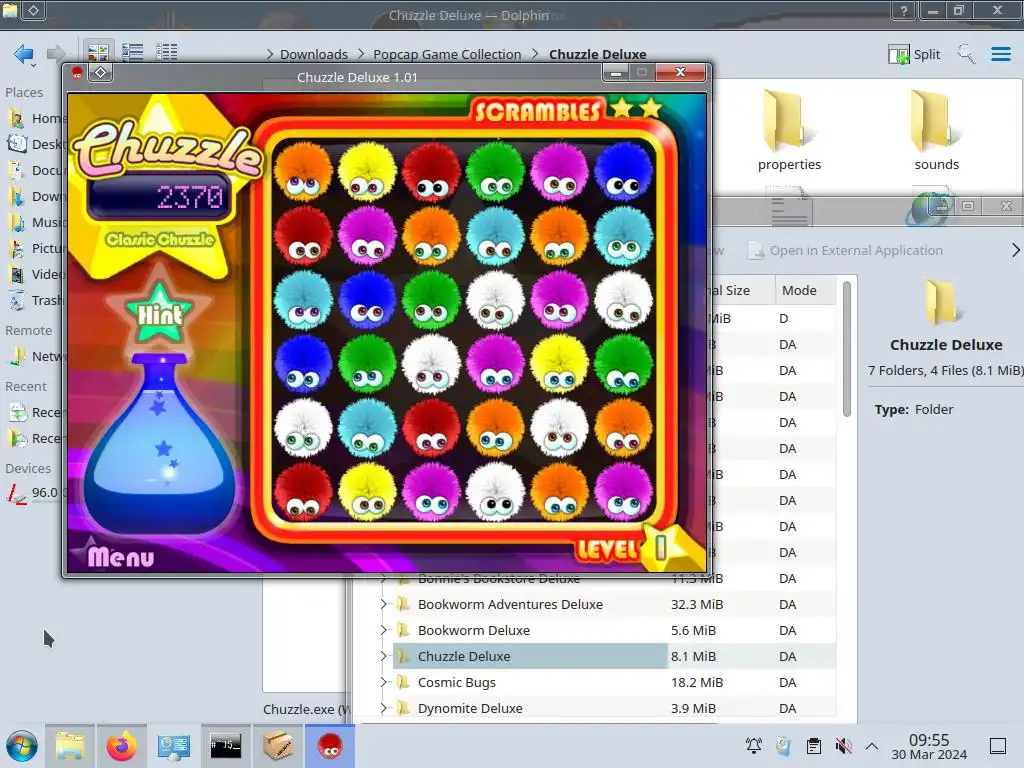Screen dimensions: 1024x768
Task: Open the Chuzzle Menu
Action: [x=121, y=556]
